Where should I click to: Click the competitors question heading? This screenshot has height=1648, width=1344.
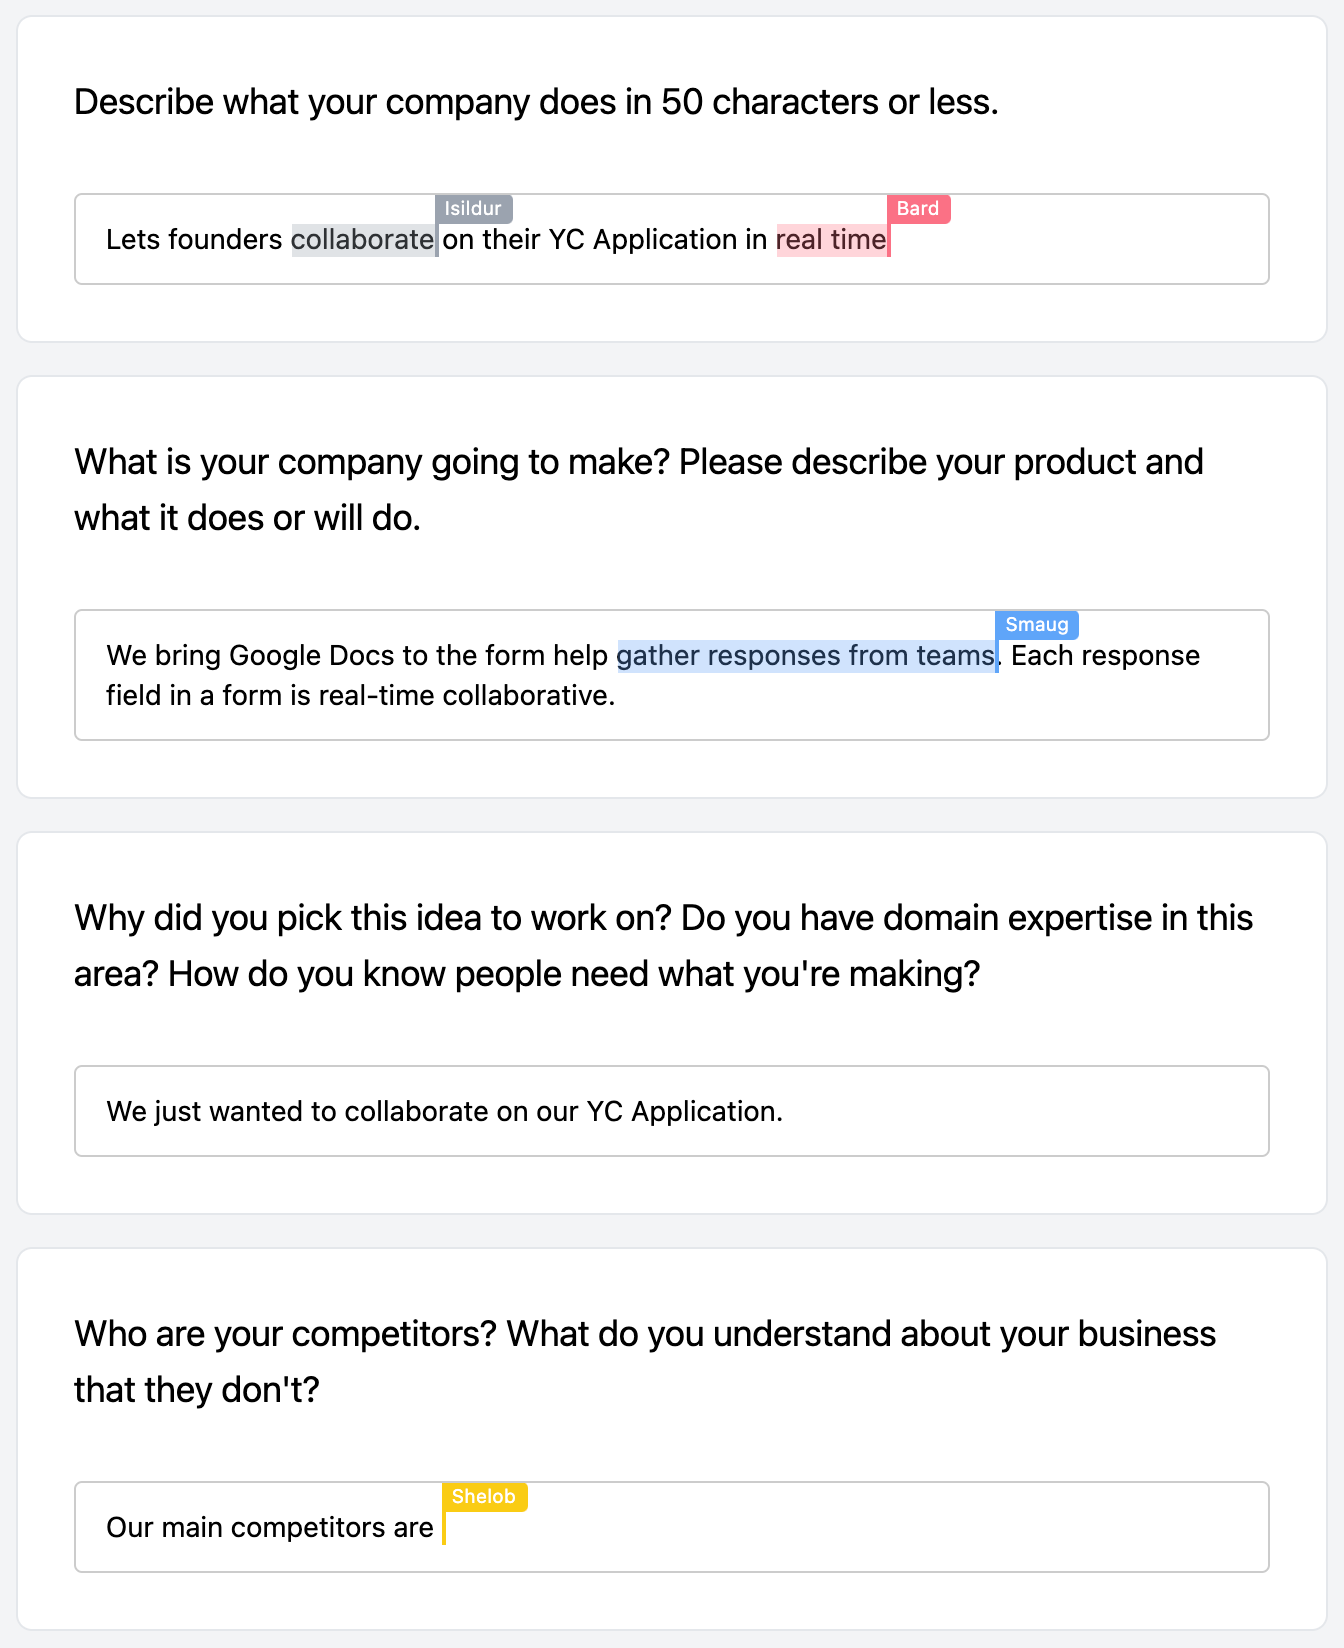click(x=645, y=1361)
